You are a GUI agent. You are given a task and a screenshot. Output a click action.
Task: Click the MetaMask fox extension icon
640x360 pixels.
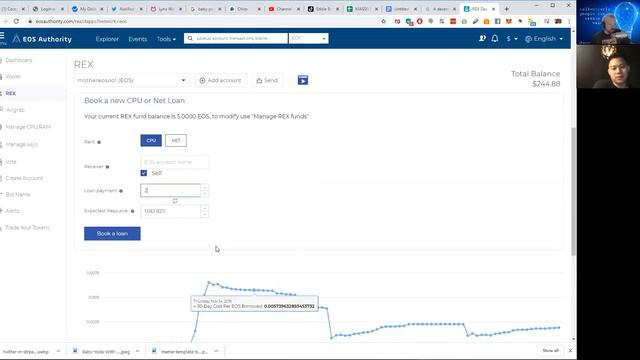(x=509, y=21)
